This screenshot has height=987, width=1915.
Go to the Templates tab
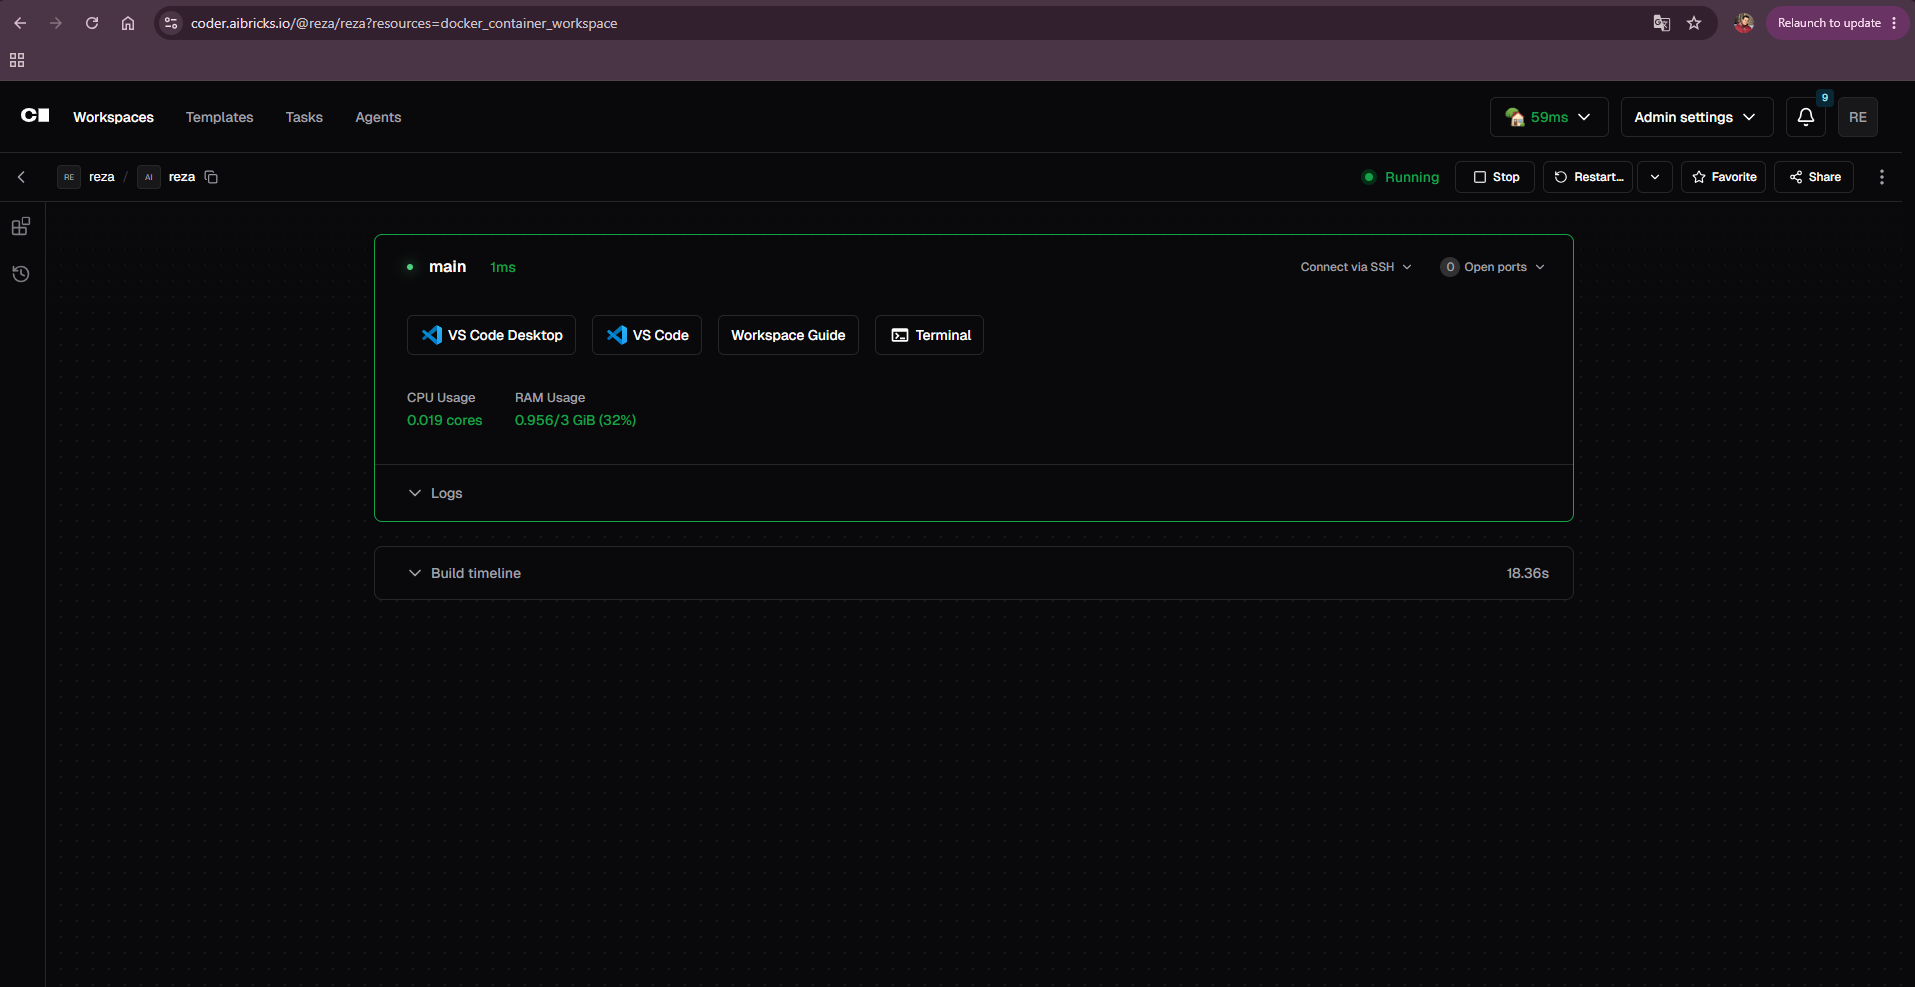pos(220,117)
